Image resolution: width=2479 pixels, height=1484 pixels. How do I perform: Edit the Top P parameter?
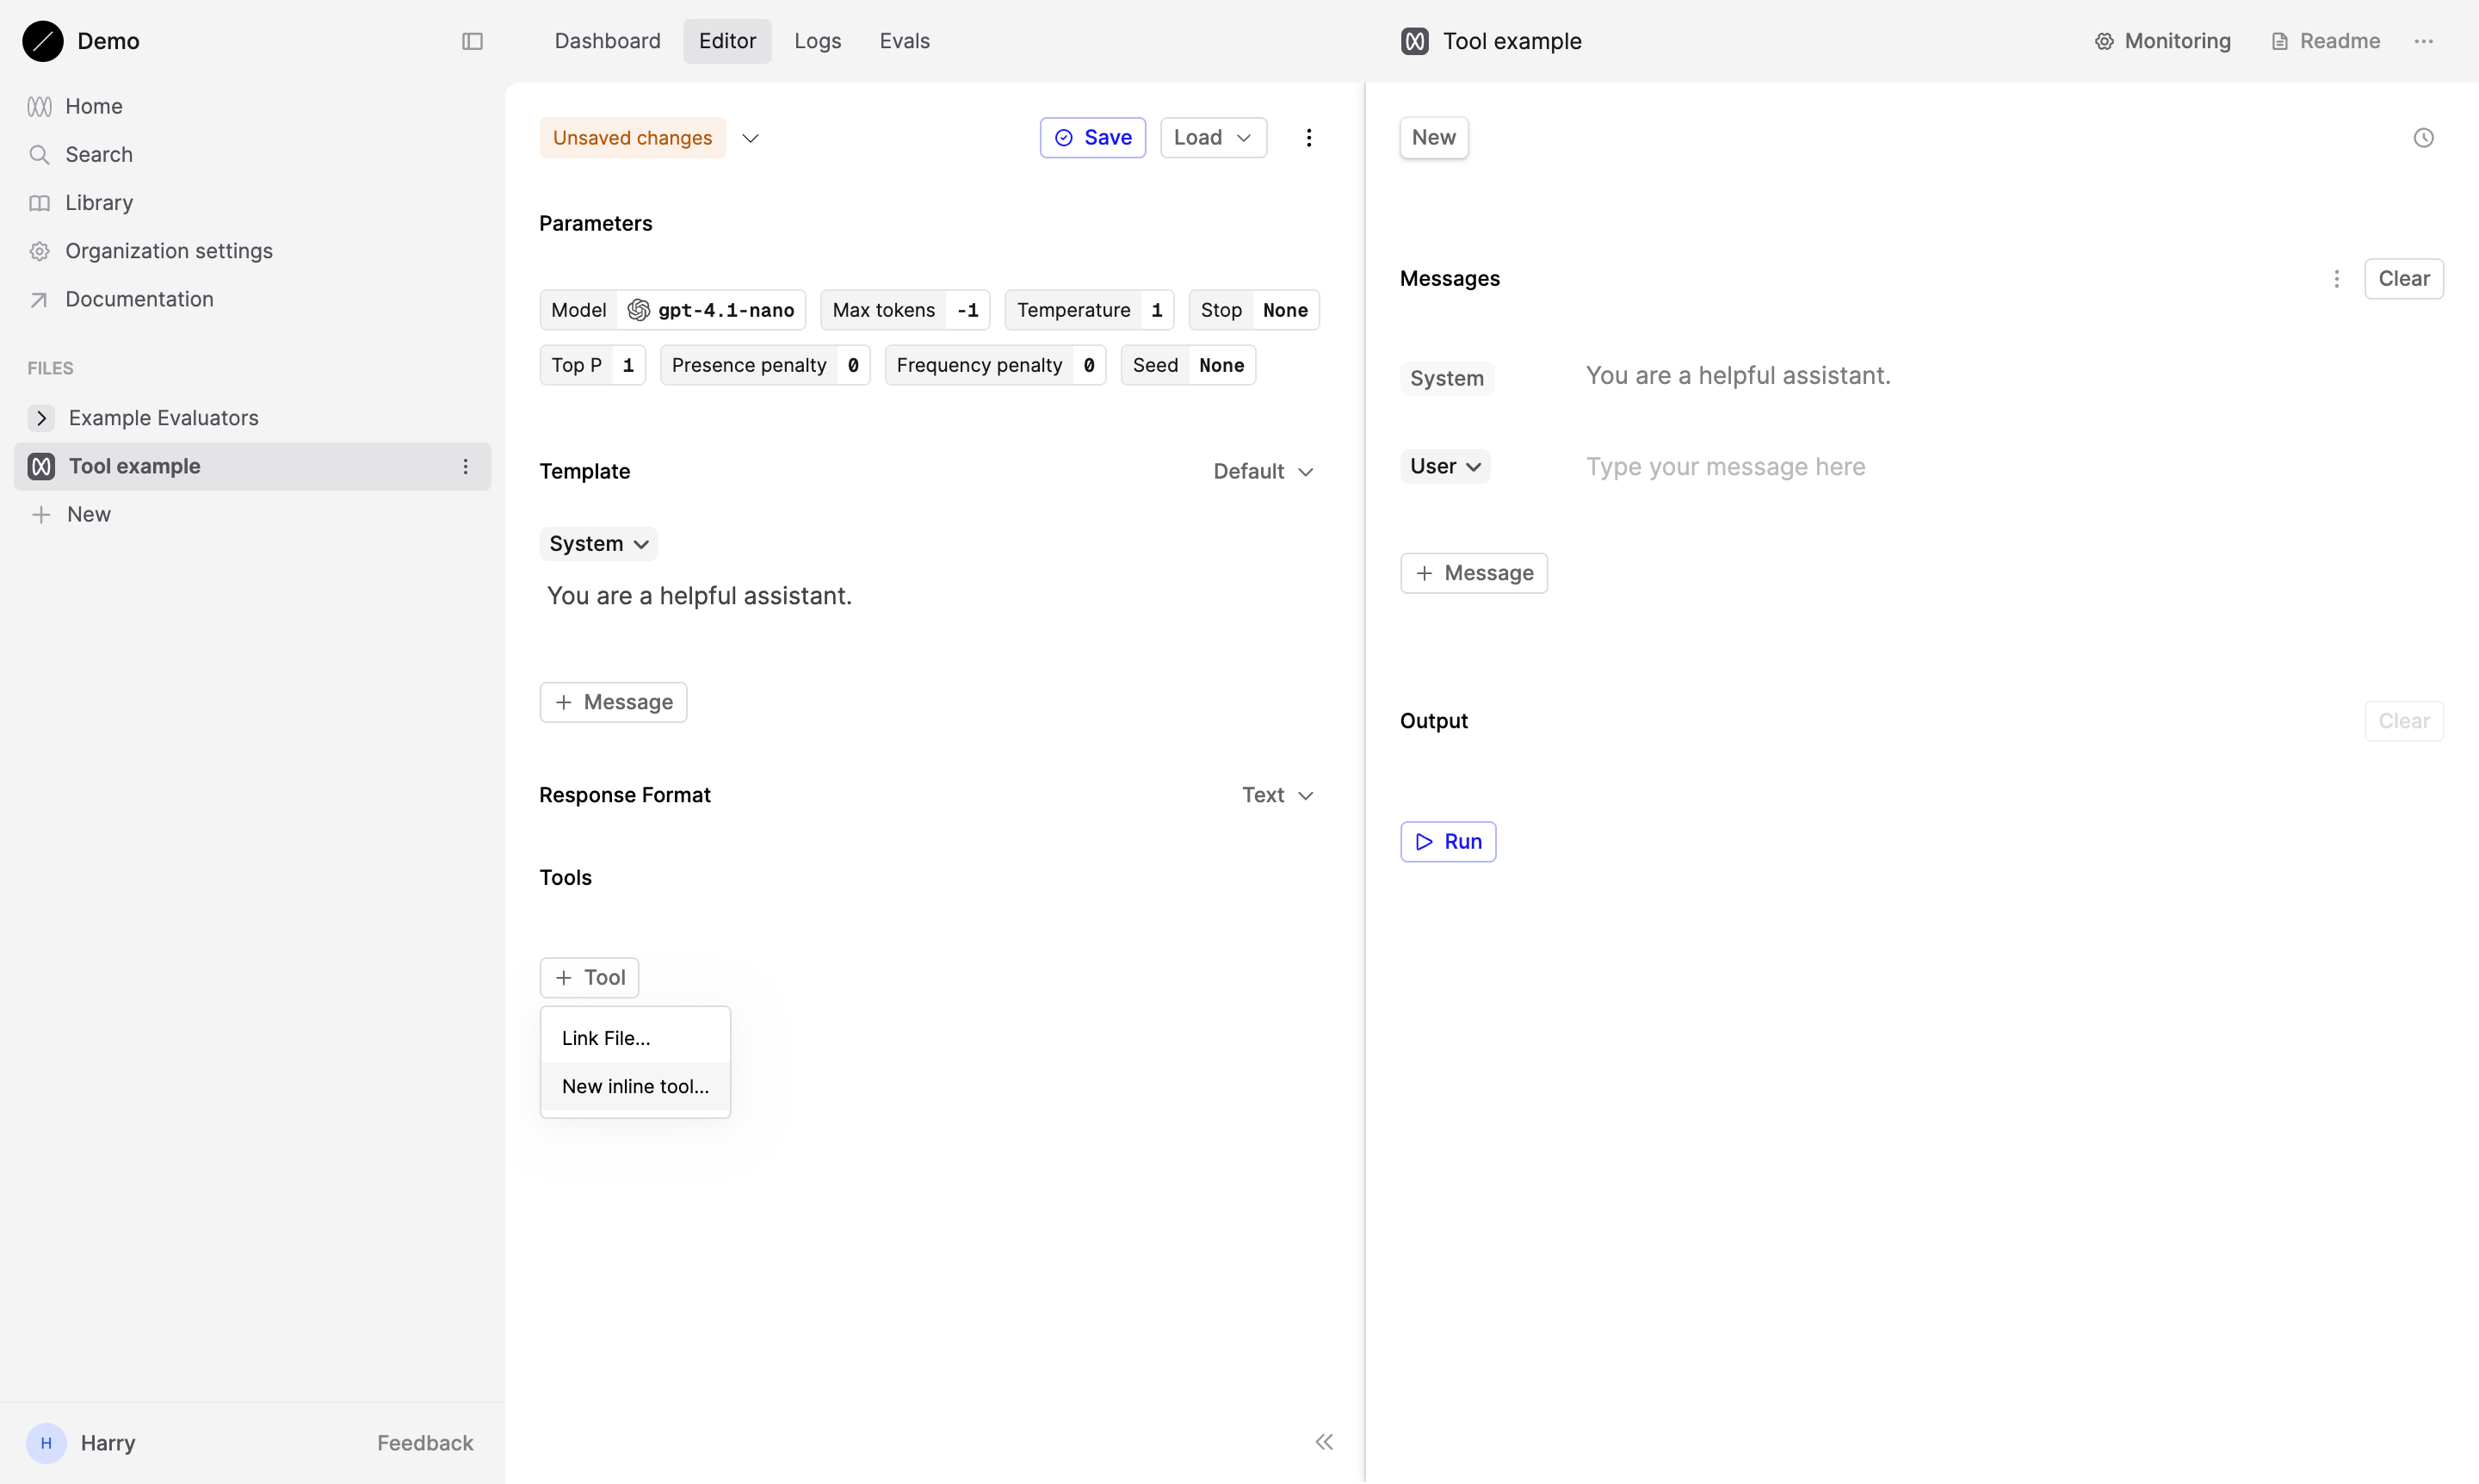click(592, 365)
